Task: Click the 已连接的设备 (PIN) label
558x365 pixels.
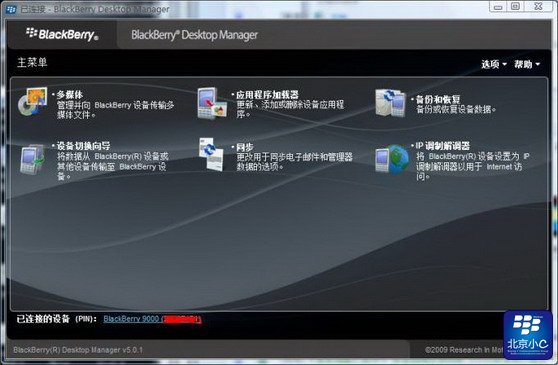Action: click(57, 319)
